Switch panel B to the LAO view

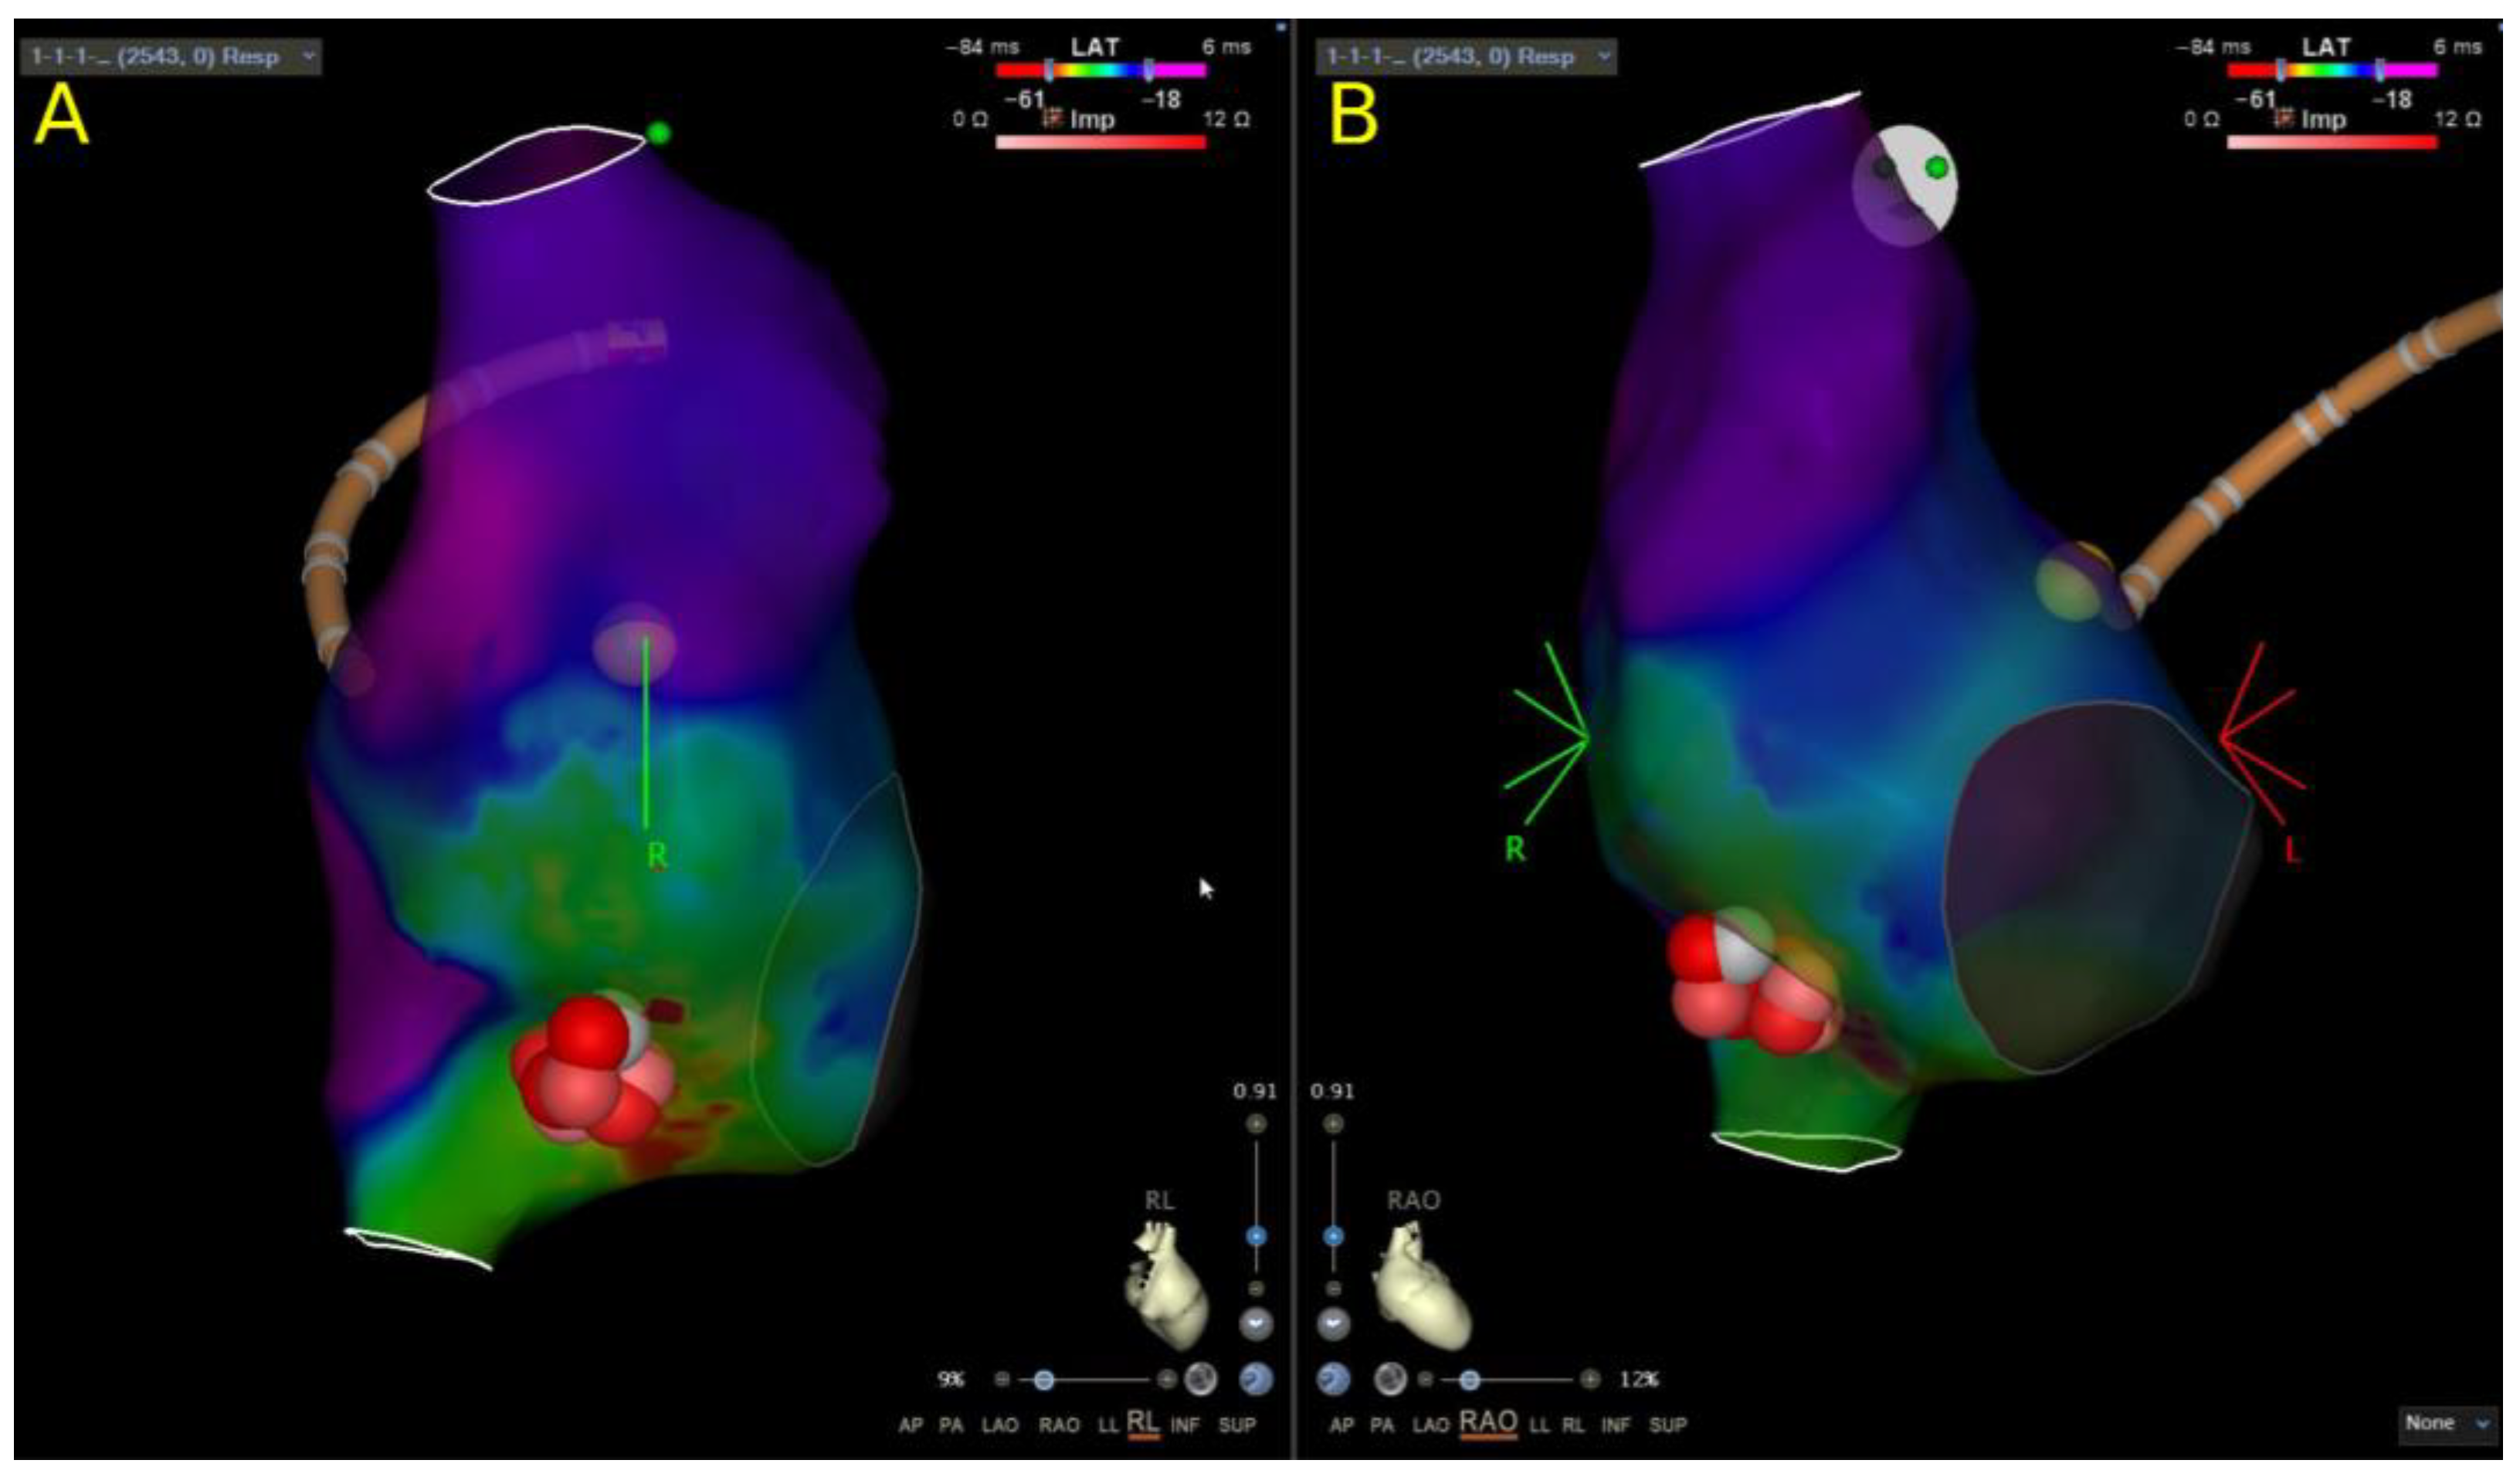[x=1430, y=1425]
